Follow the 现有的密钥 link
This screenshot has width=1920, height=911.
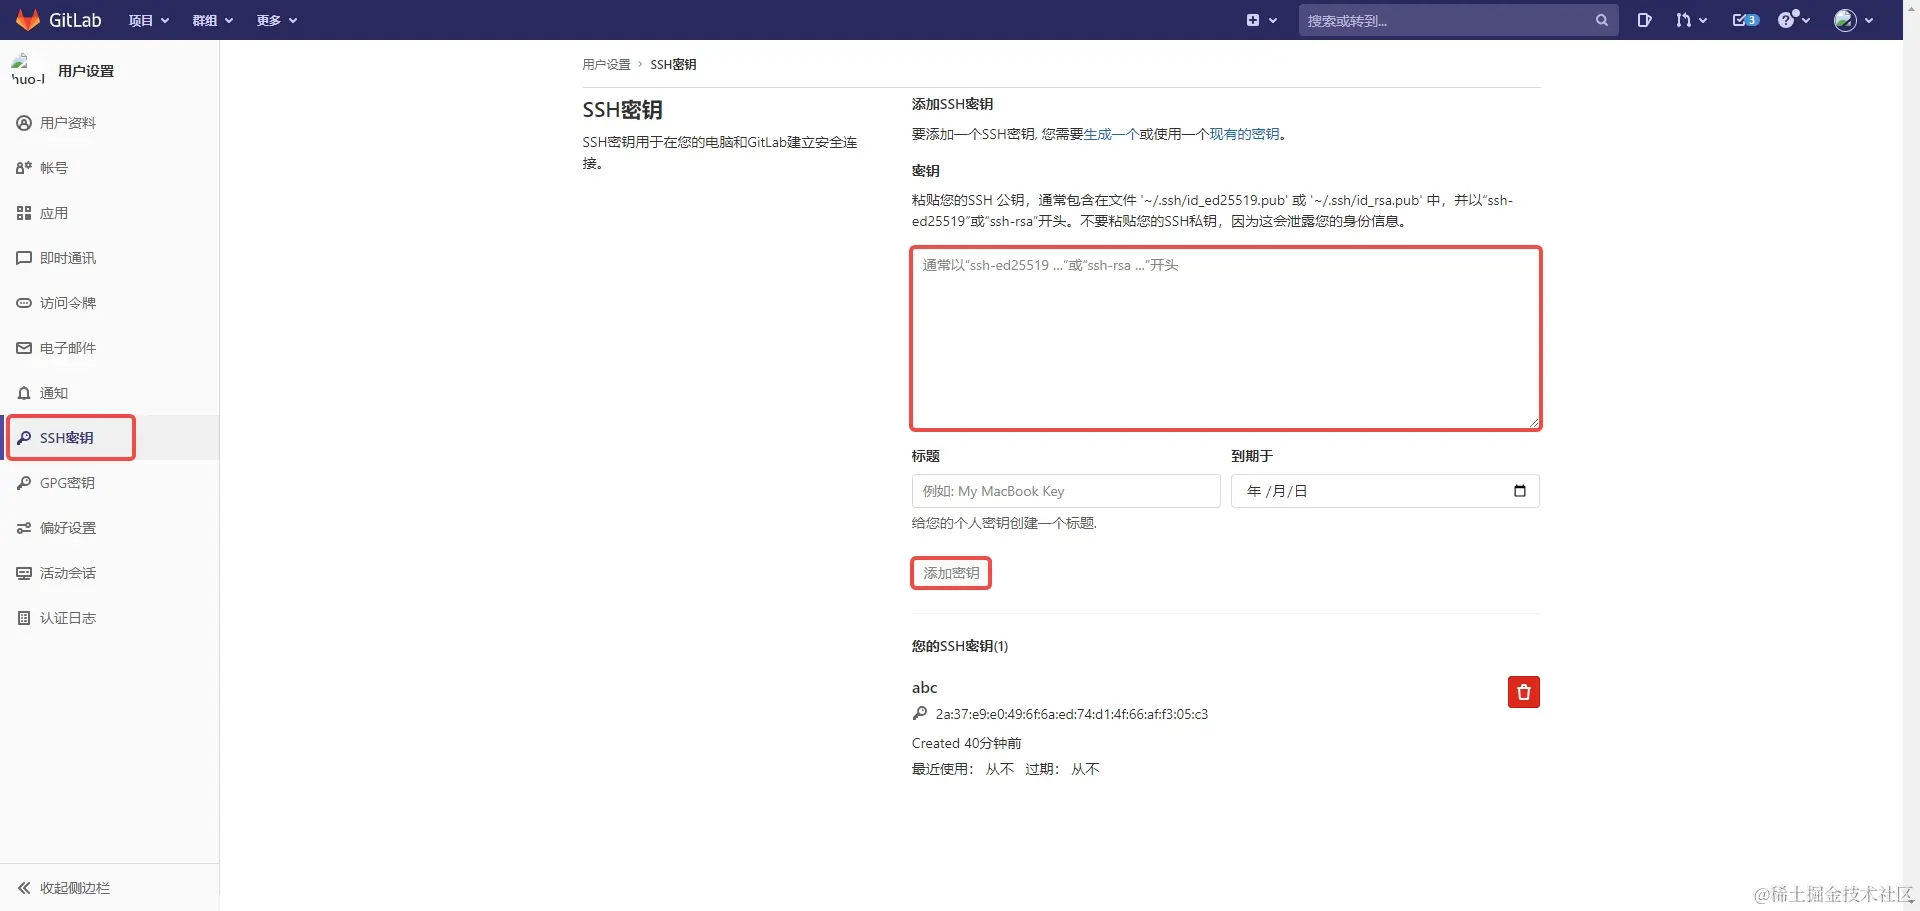coord(1244,134)
